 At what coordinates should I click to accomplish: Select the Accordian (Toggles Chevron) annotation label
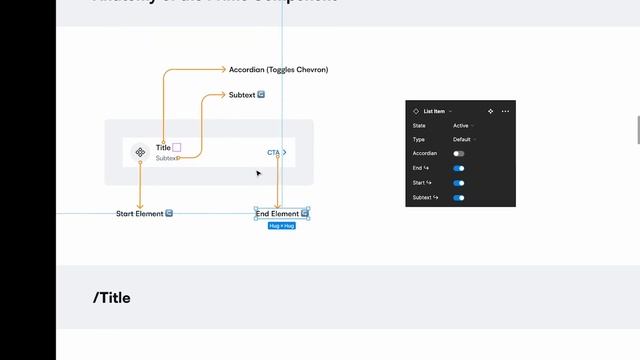(278, 69)
